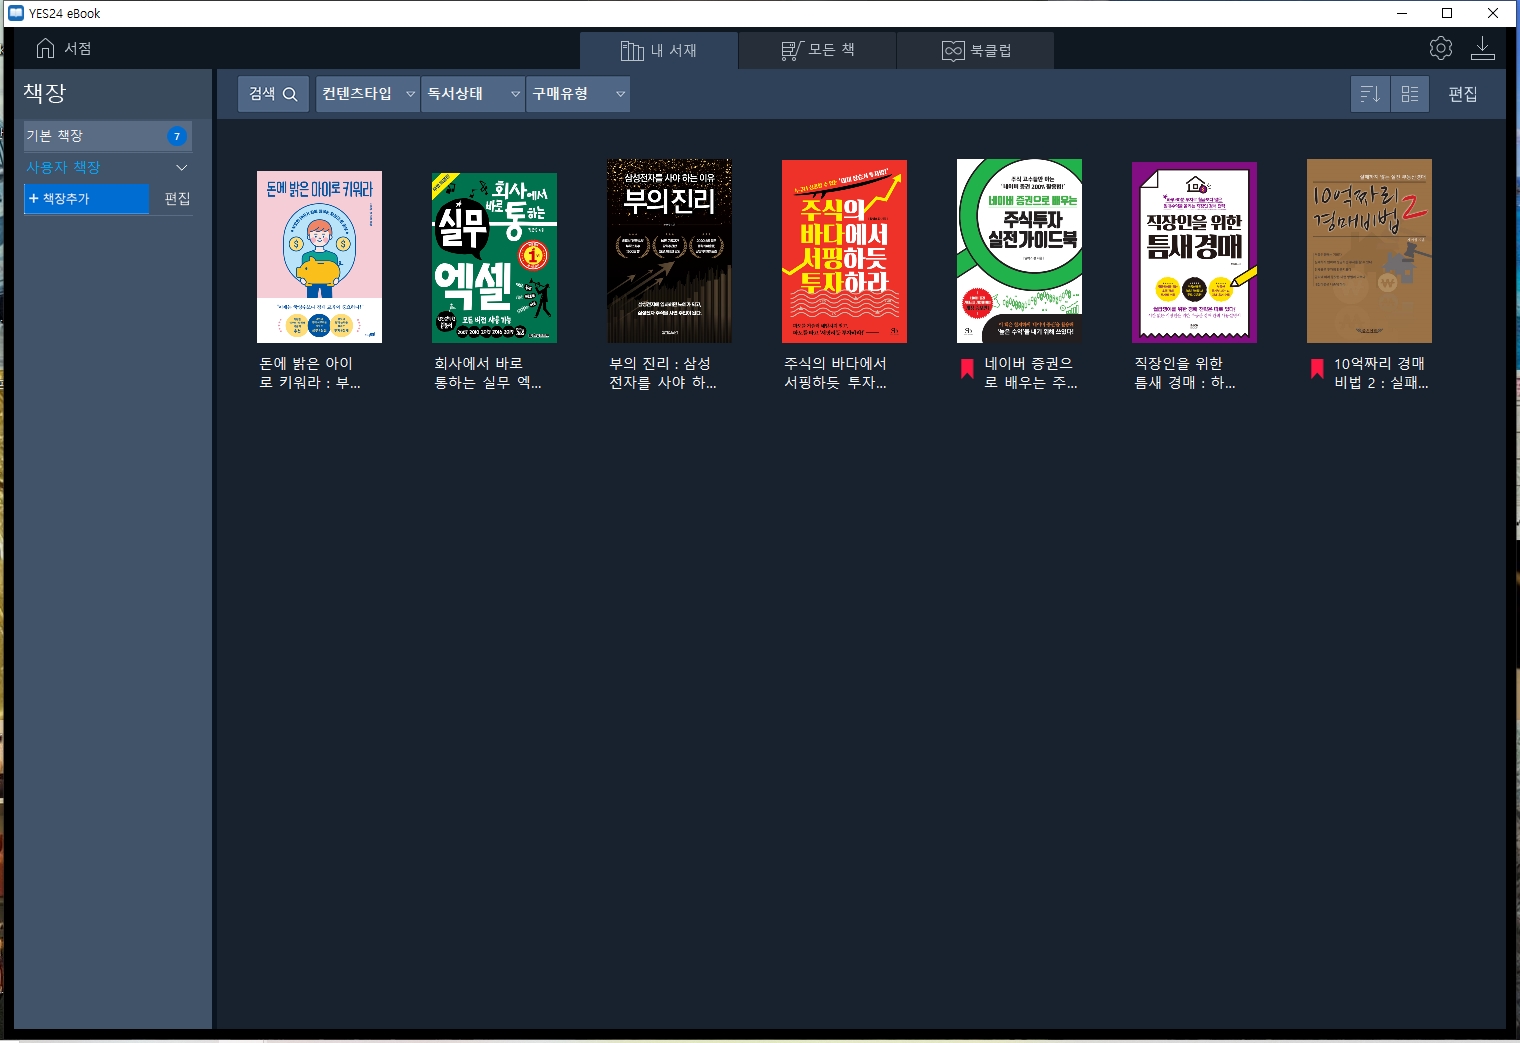Open book cover 주식의 바다에서 서핑하듯 투자하라
This screenshot has width=1520, height=1043.
point(844,251)
